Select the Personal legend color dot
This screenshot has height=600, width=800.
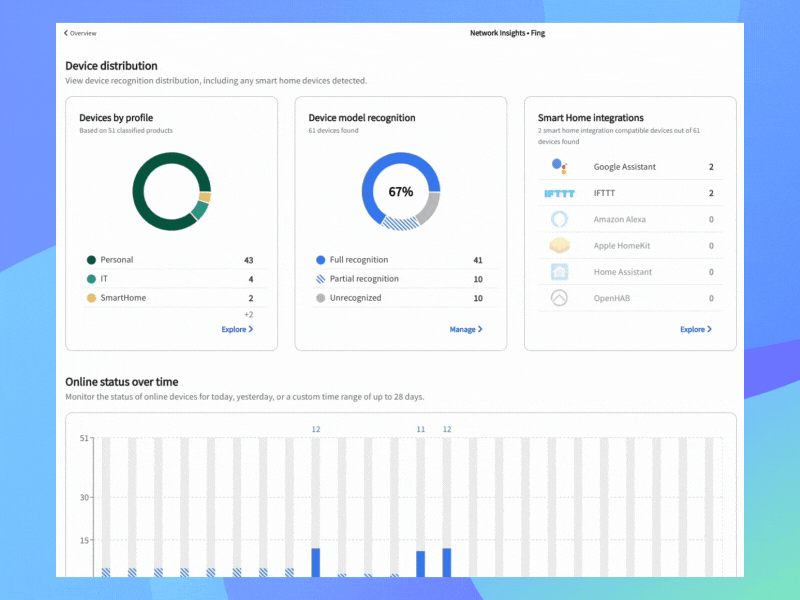(x=91, y=260)
